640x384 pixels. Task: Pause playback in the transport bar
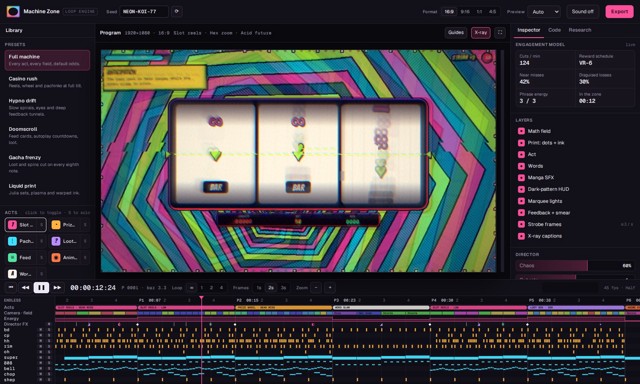41,288
